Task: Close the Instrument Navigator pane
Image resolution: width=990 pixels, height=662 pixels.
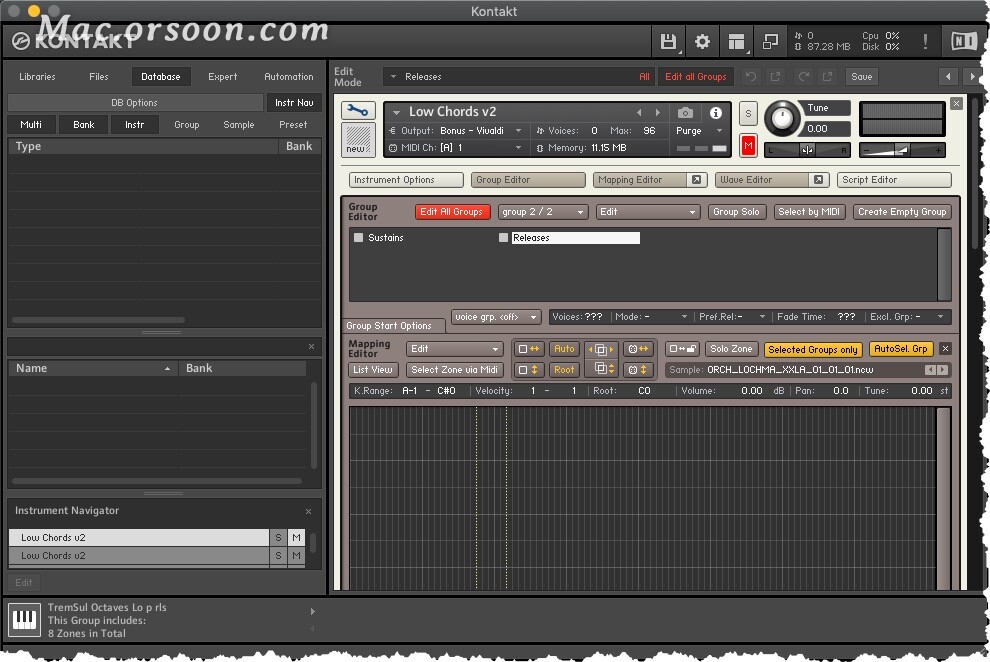Action: (308, 511)
